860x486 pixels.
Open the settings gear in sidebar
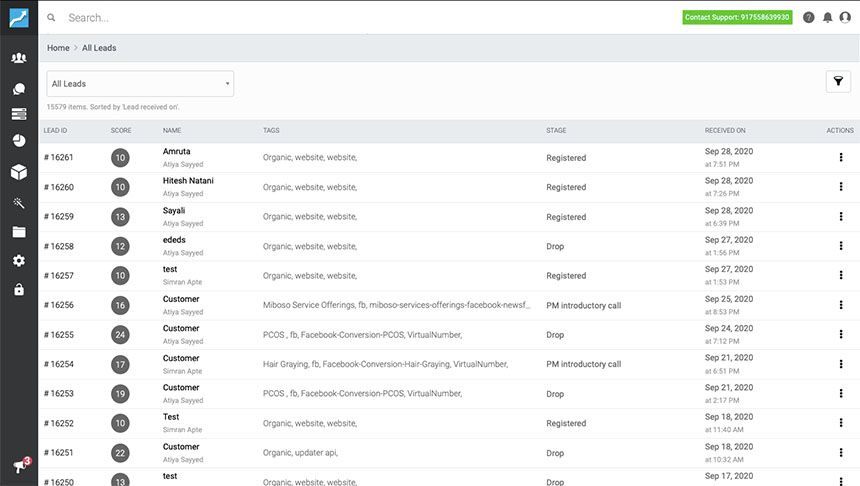coord(19,261)
